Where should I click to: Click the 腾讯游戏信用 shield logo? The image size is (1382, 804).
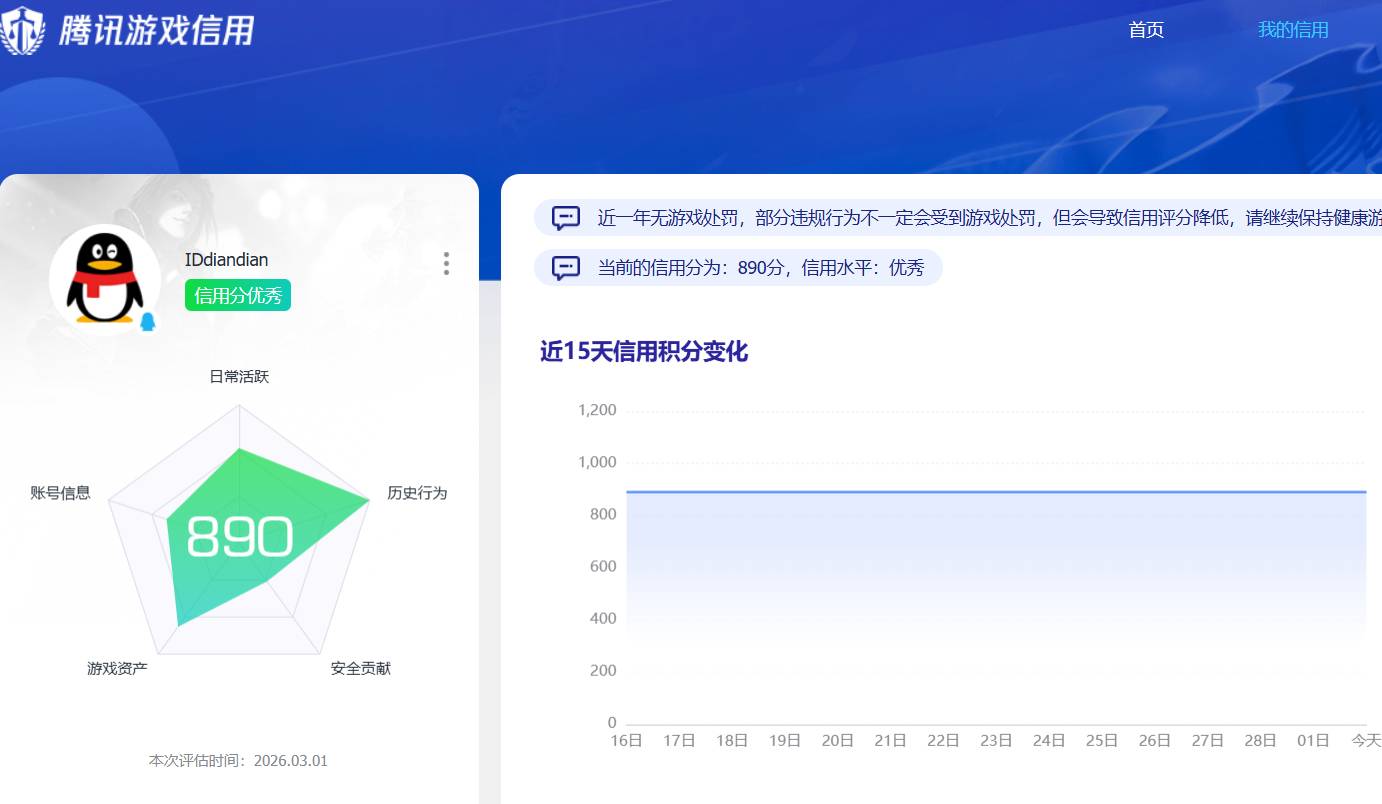[23, 28]
